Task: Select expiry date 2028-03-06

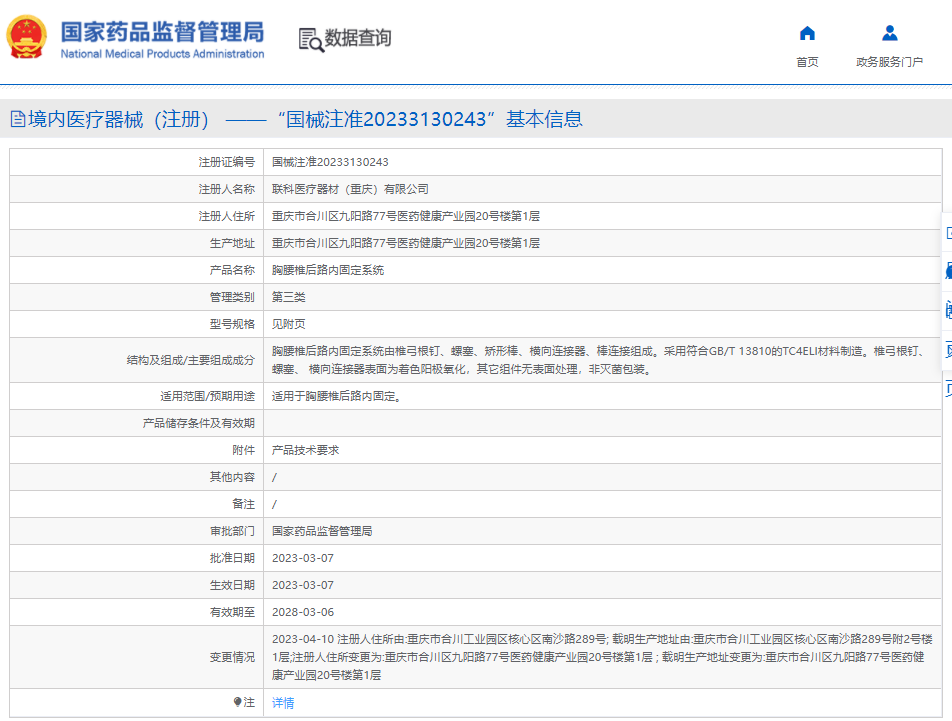Action: [302, 612]
